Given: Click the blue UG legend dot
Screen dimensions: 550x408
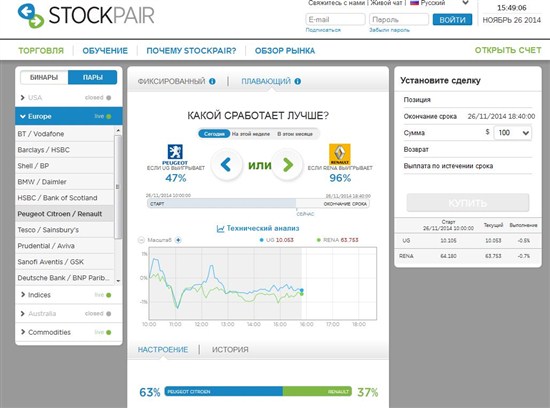Looking at the screenshot, I should (x=261, y=240).
